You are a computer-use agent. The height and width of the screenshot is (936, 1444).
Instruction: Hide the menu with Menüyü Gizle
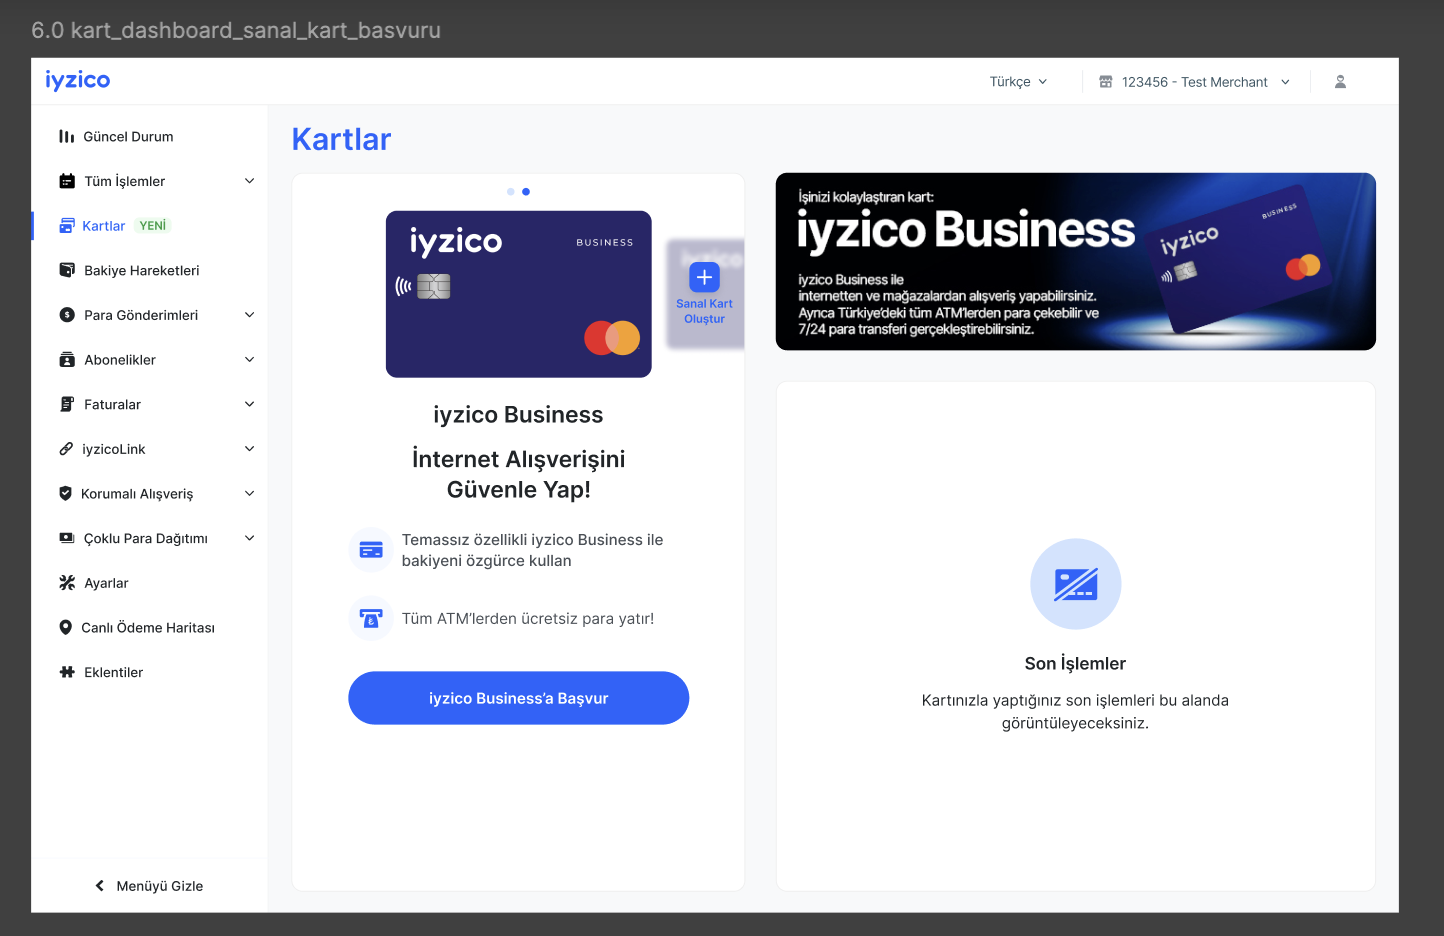(149, 886)
